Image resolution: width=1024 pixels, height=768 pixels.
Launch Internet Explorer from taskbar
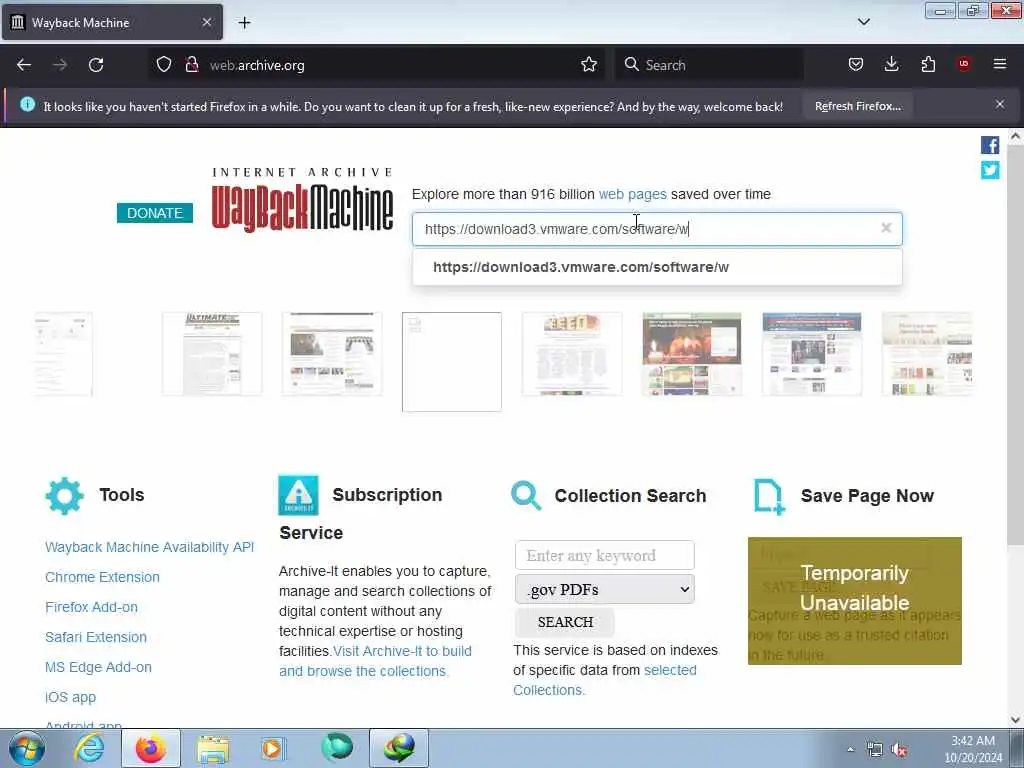[x=89, y=748]
